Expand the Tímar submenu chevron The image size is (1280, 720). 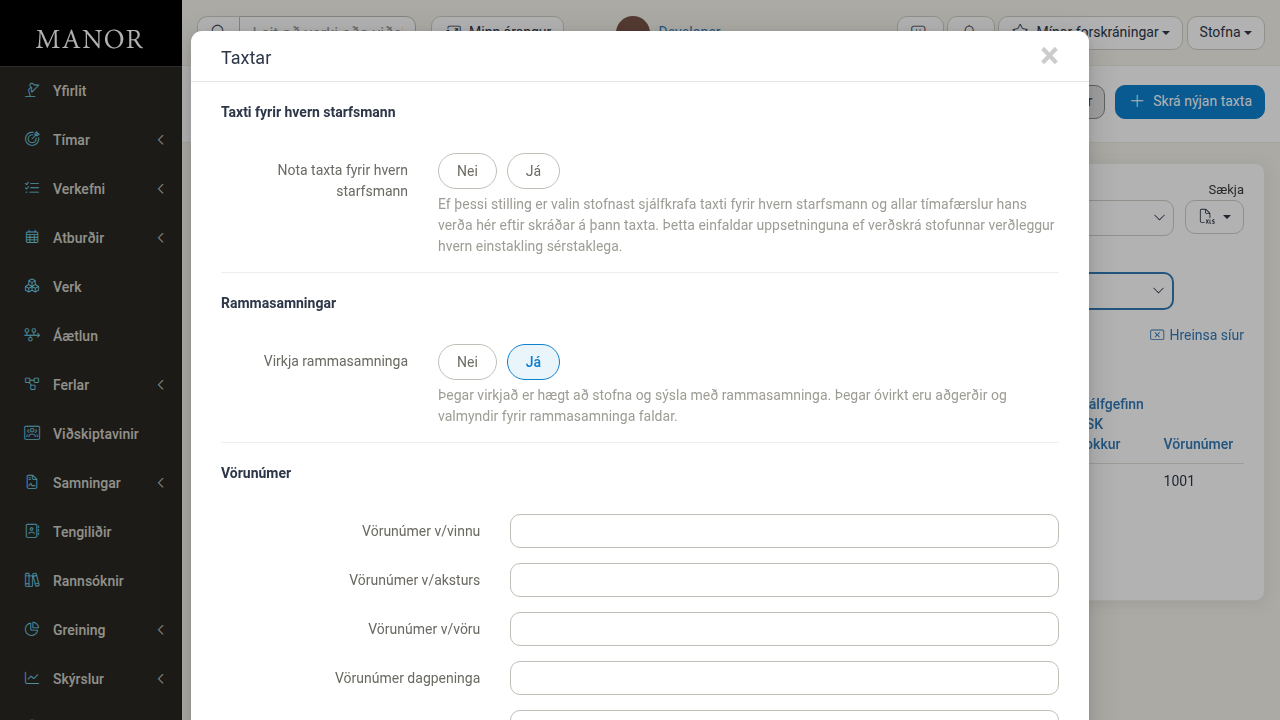click(x=161, y=140)
